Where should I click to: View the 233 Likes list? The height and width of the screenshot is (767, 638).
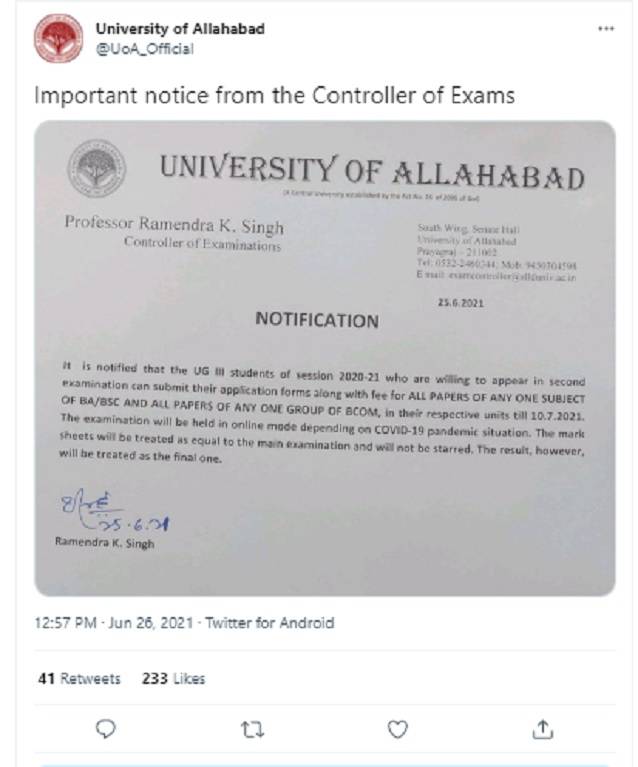pyautogui.click(x=174, y=678)
